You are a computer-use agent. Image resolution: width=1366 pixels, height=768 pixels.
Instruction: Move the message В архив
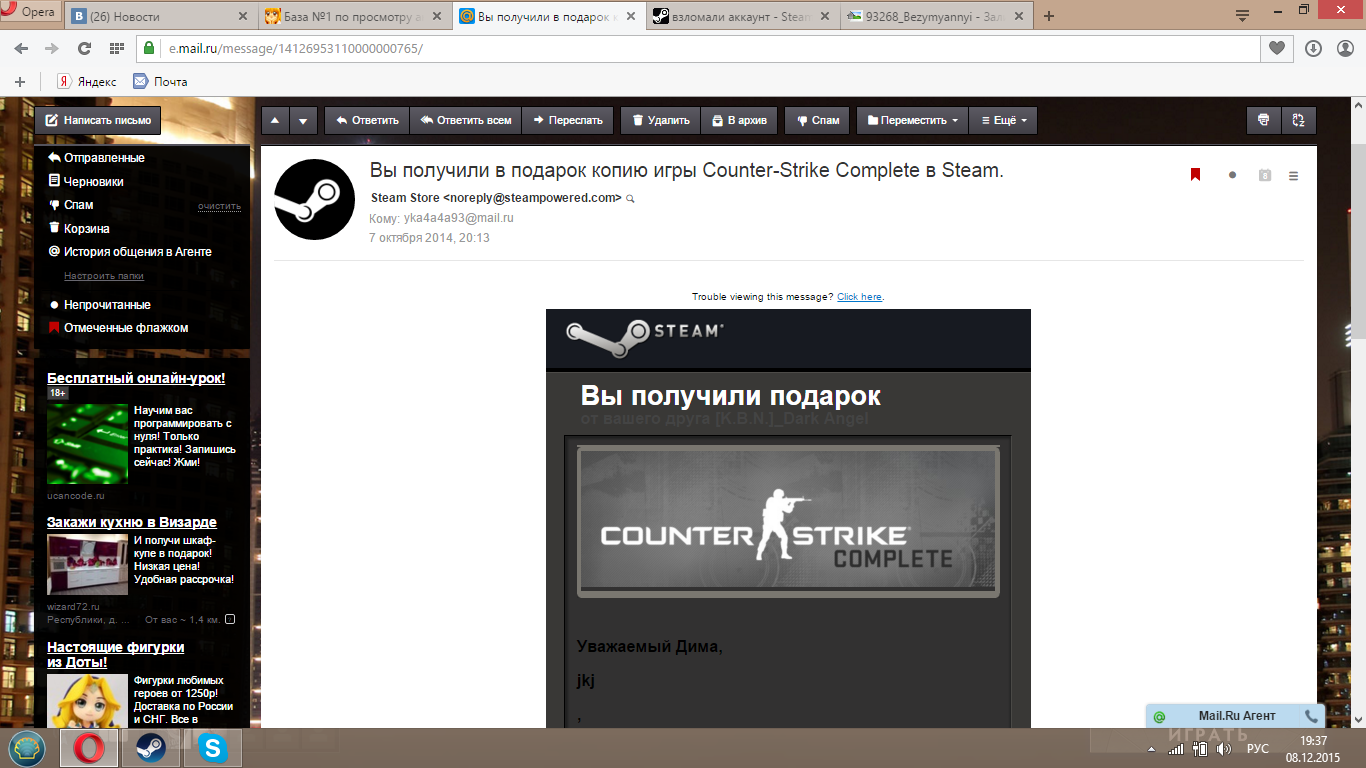(x=739, y=120)
